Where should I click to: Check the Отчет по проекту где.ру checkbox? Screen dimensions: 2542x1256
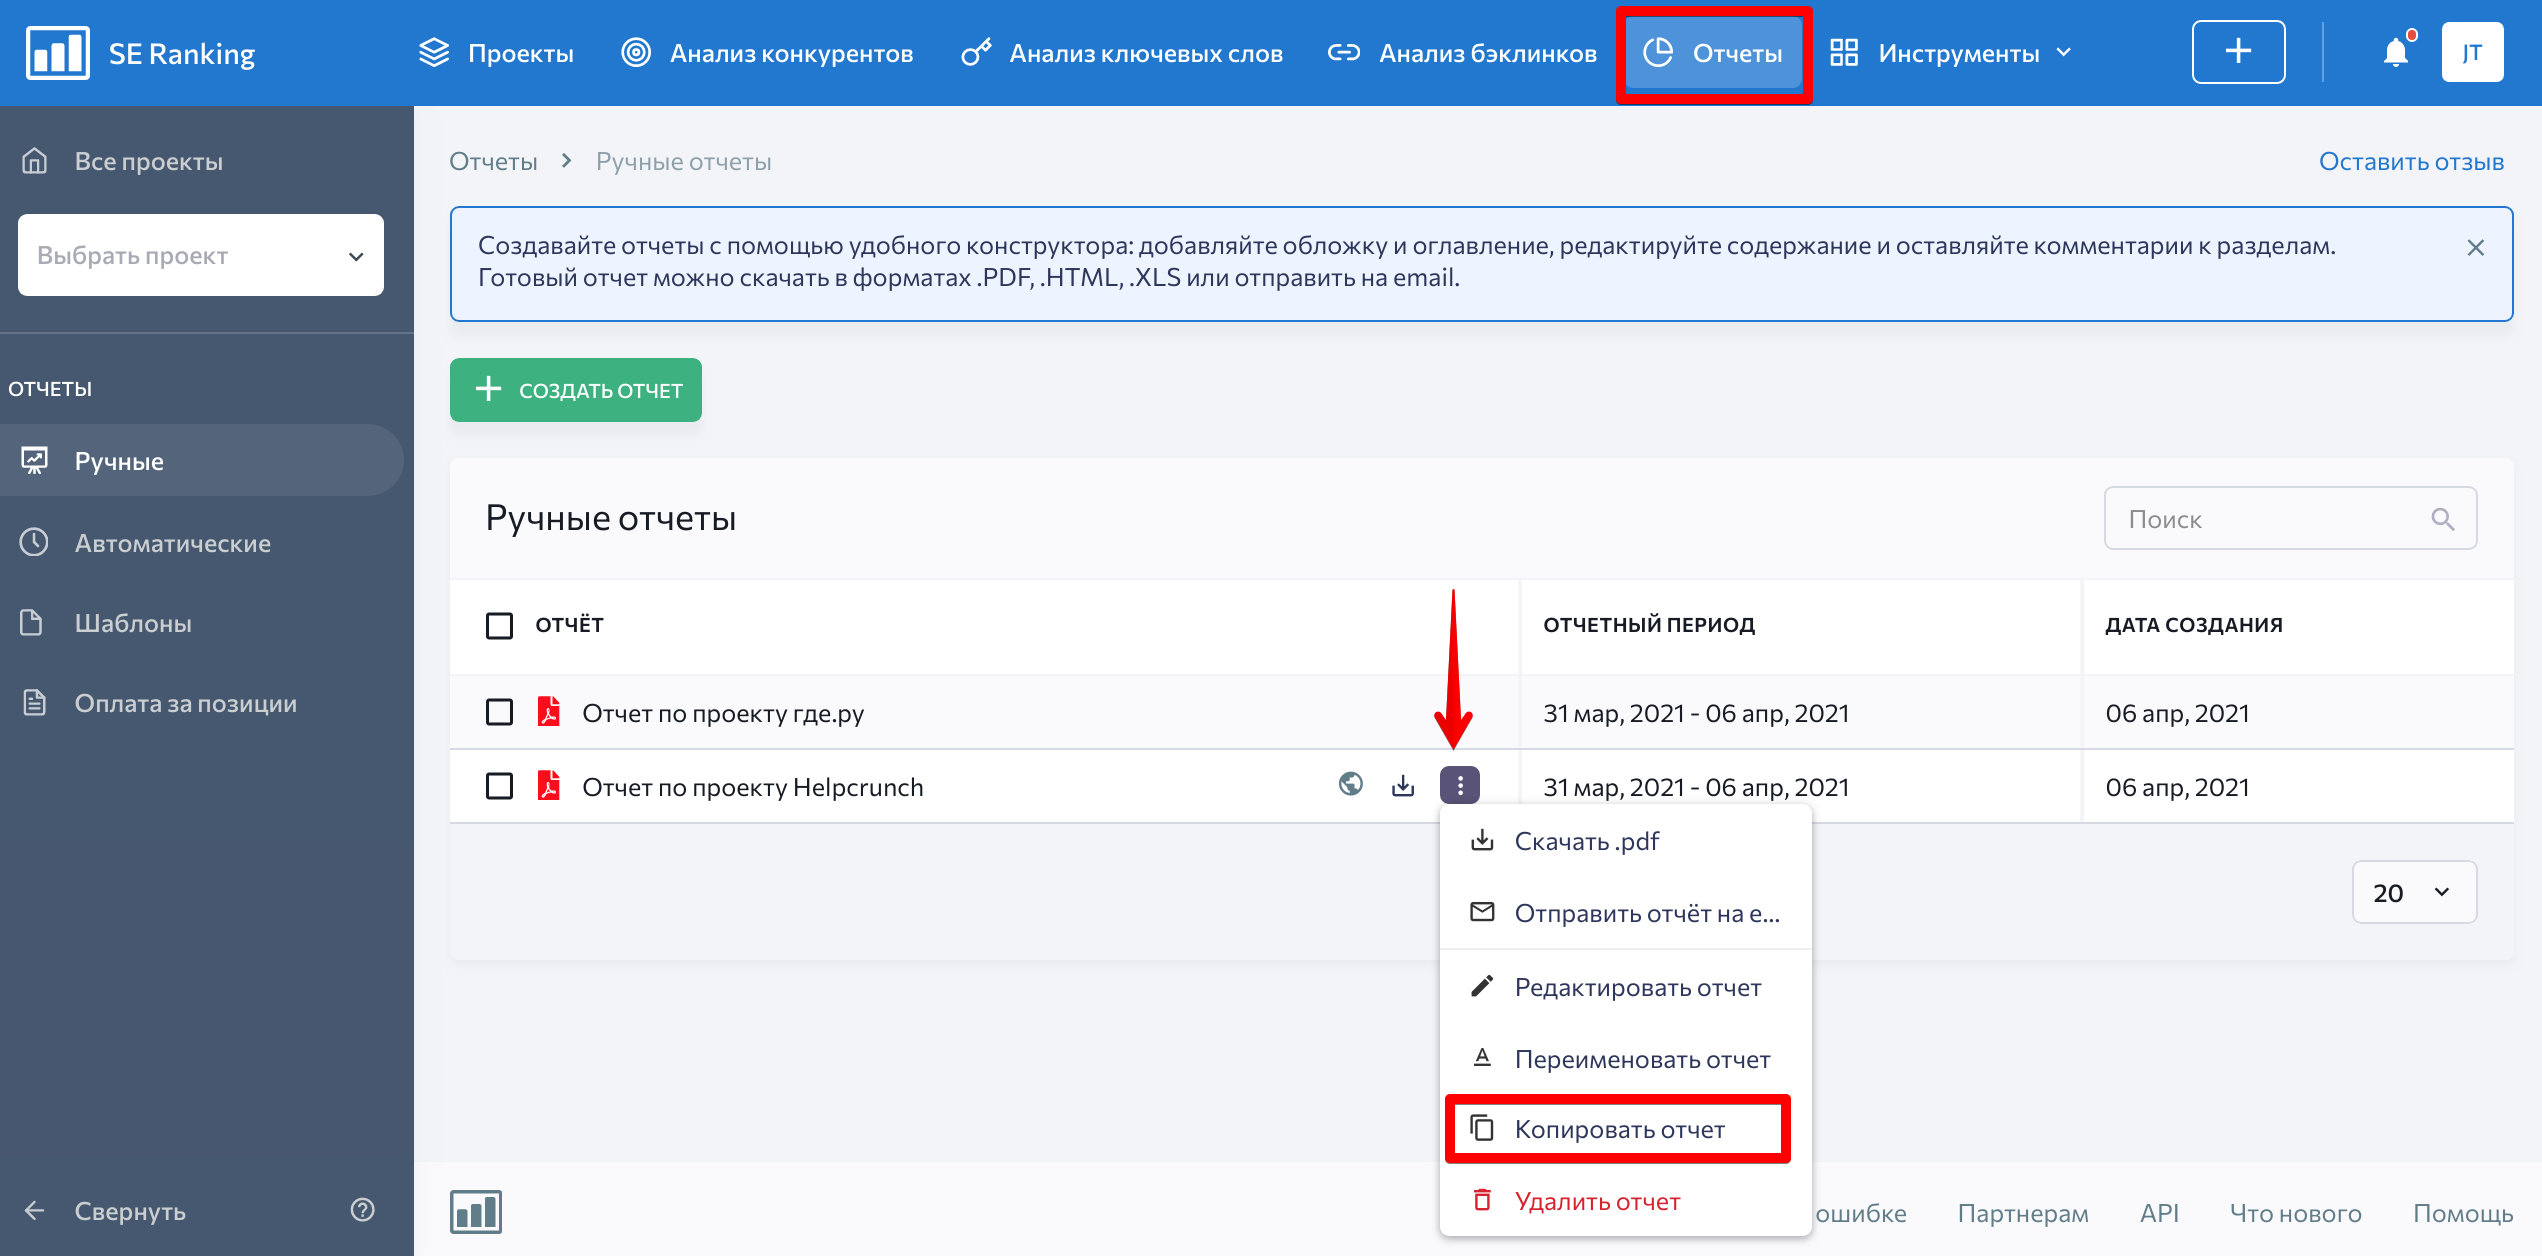tap(499, 712)
